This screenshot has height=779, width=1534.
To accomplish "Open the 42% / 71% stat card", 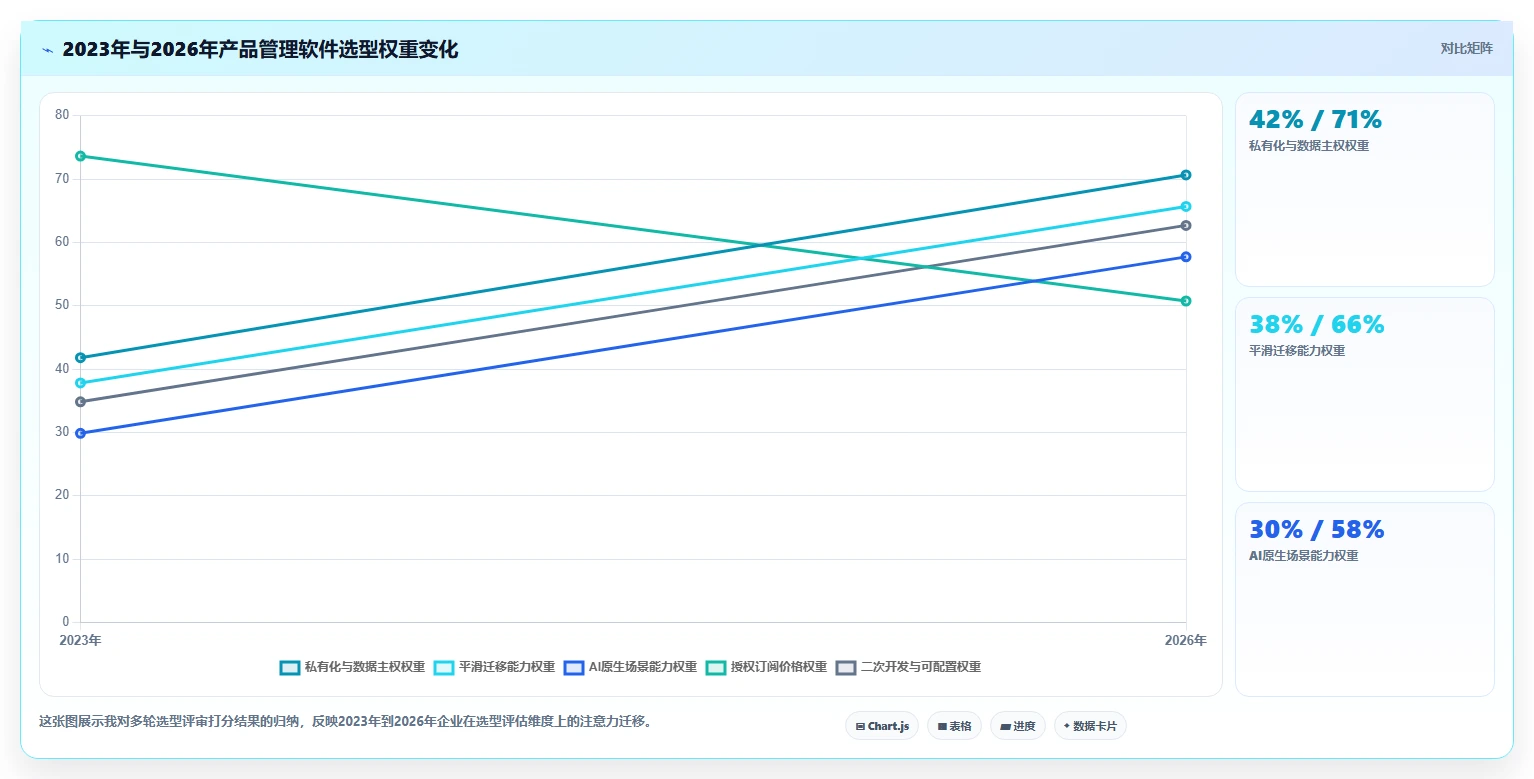I will coord(1365,190).
